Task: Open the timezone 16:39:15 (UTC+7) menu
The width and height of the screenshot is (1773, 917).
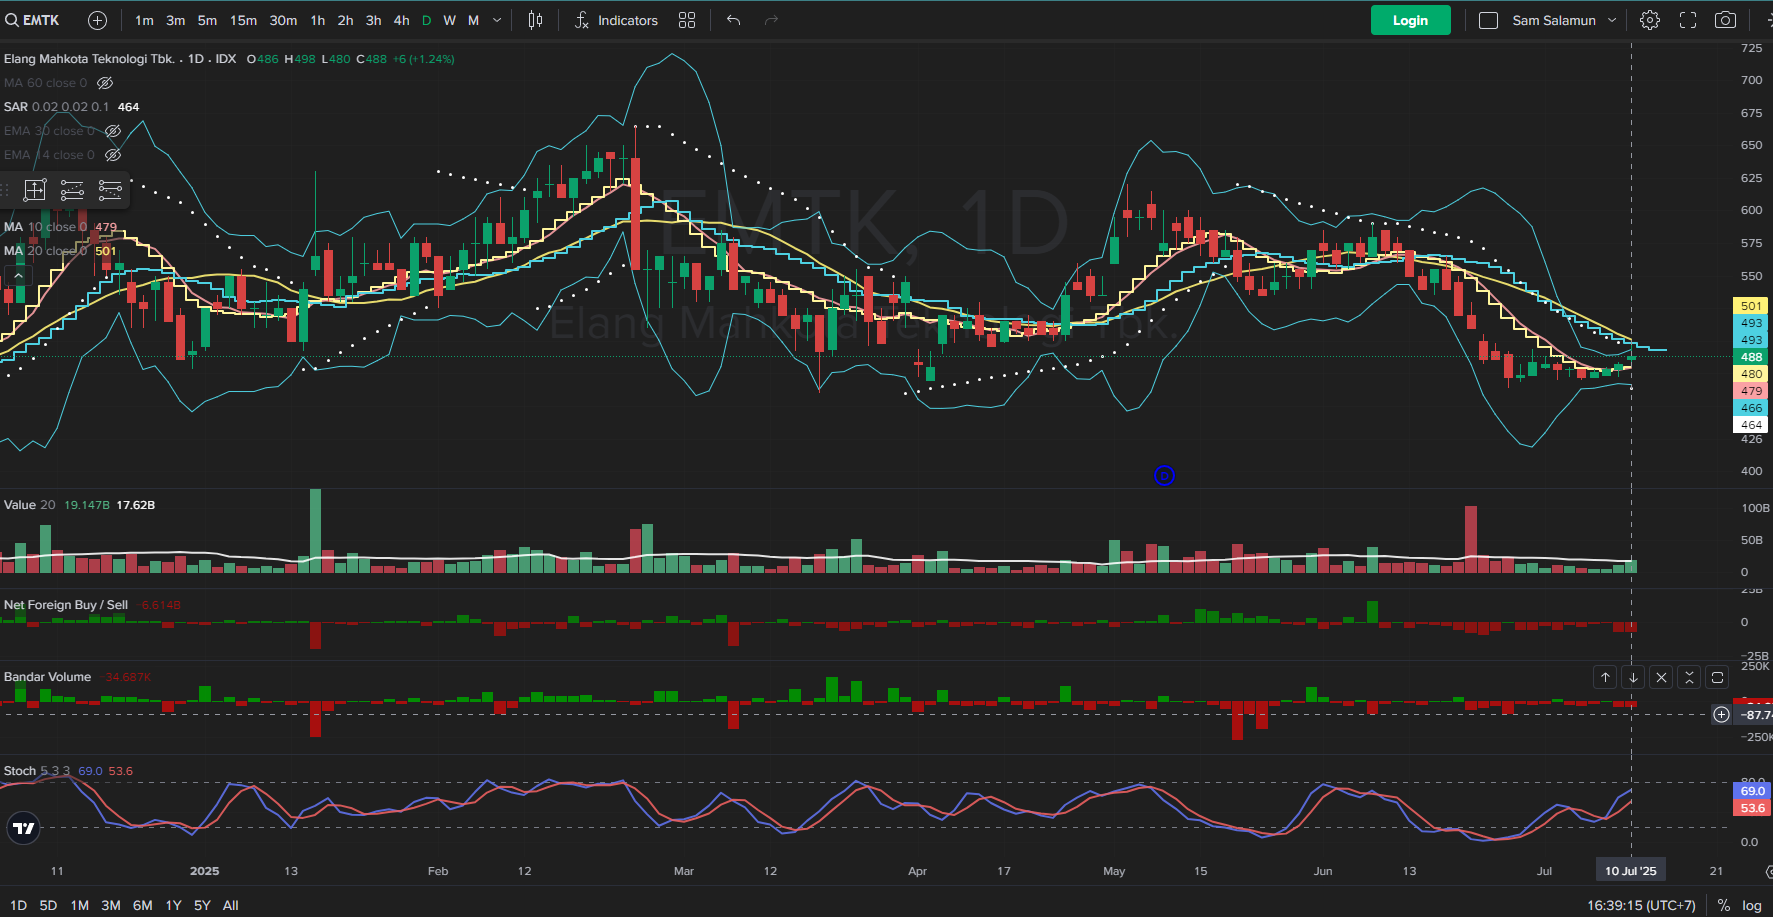Action: [1641, 905]
